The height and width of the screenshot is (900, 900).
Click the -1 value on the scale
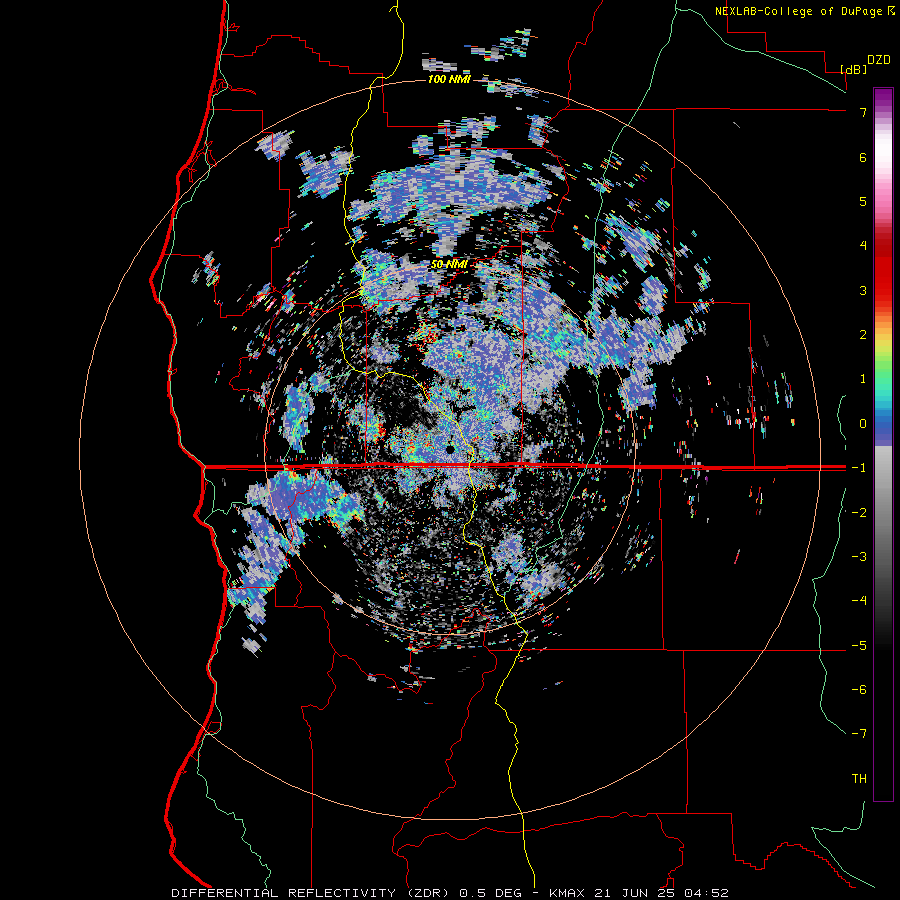pyautogui.click(x=859, y=468)
